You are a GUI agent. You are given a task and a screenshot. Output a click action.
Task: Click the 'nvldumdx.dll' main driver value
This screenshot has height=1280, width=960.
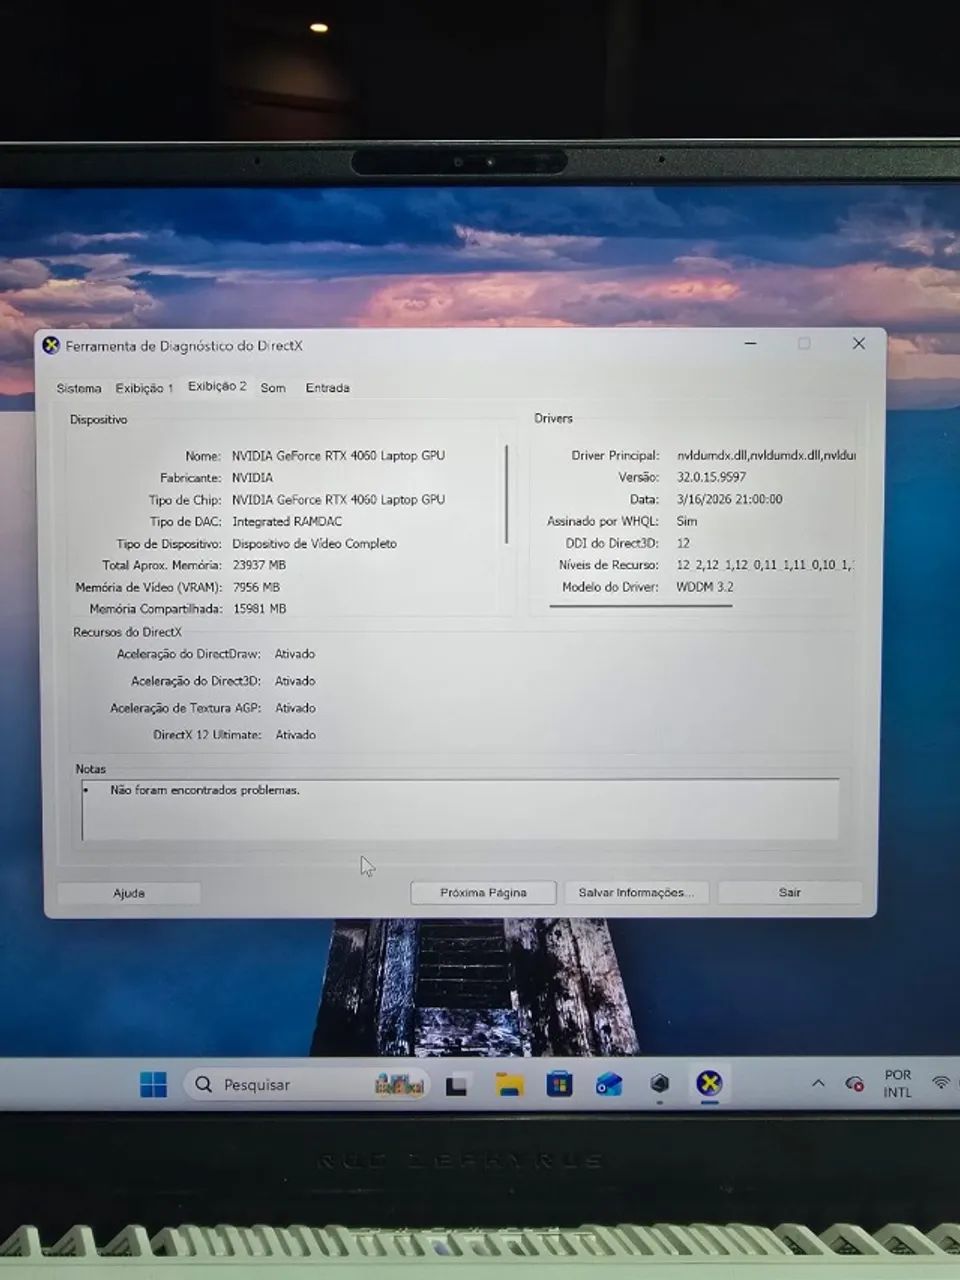pos(766,456)
